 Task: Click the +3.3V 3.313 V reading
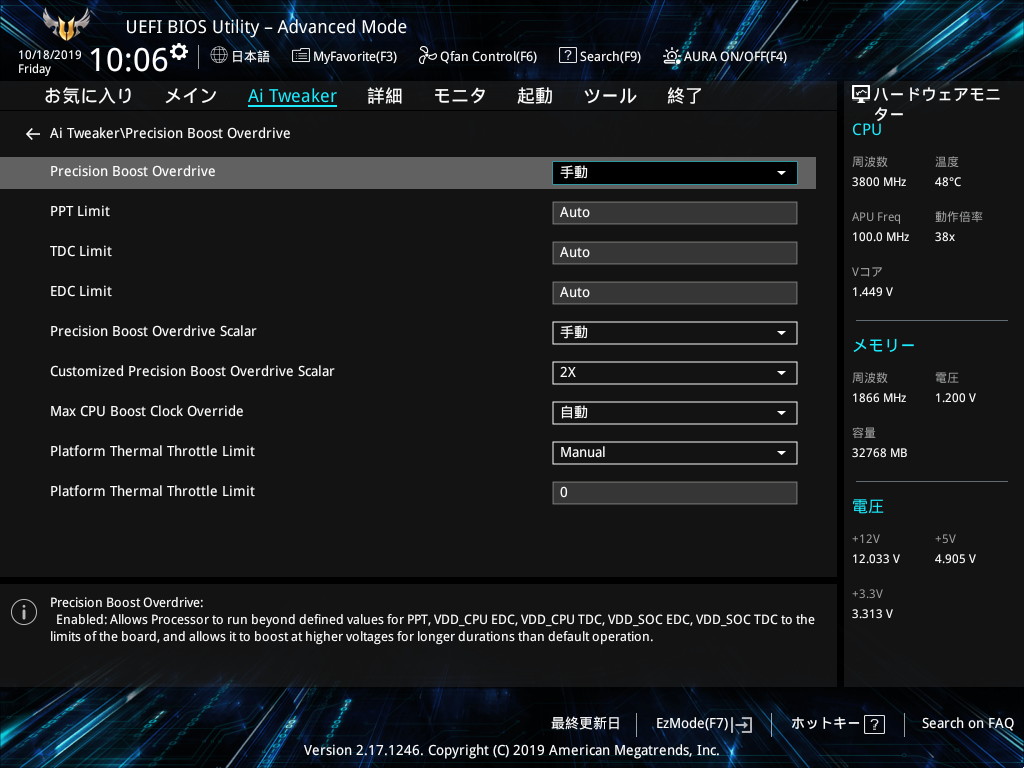(x=872, y=614)
